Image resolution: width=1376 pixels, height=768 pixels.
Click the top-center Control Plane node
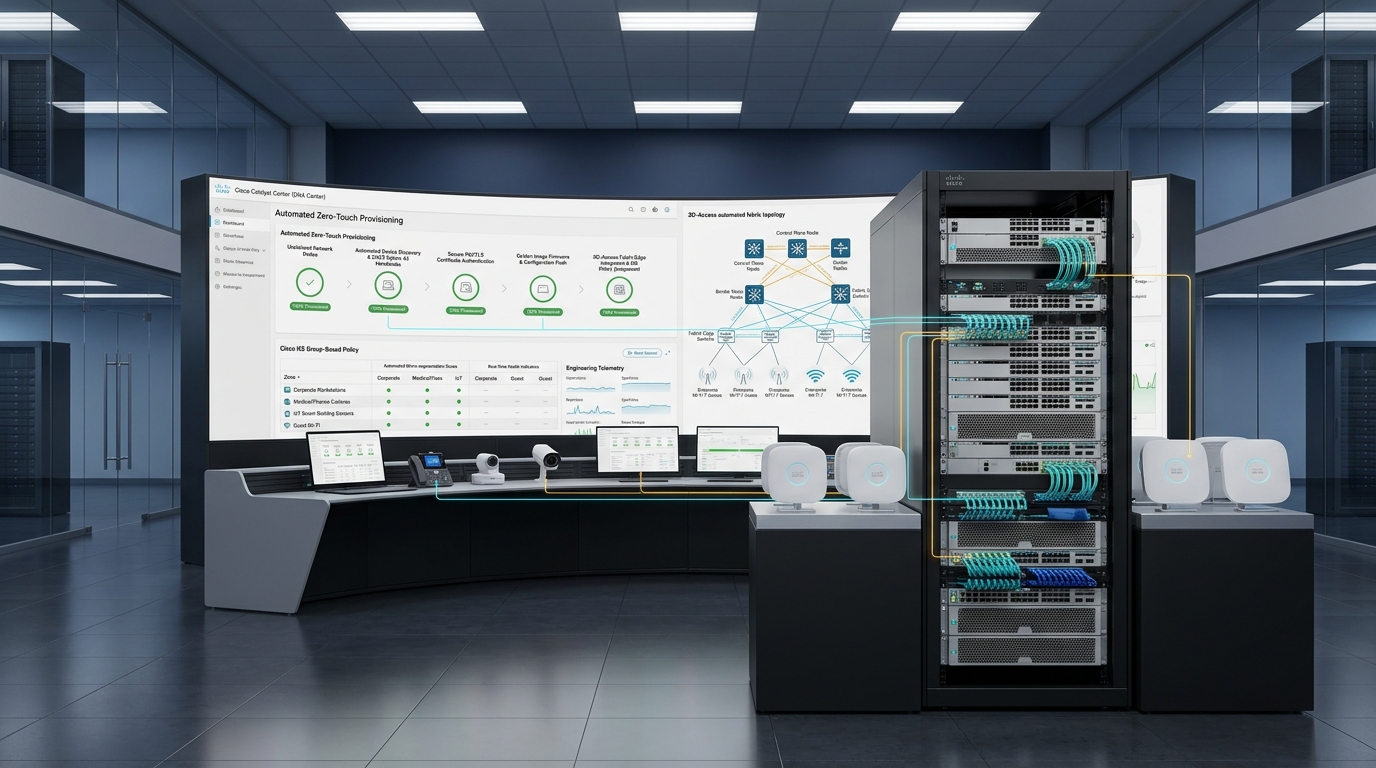pos(797,248)
